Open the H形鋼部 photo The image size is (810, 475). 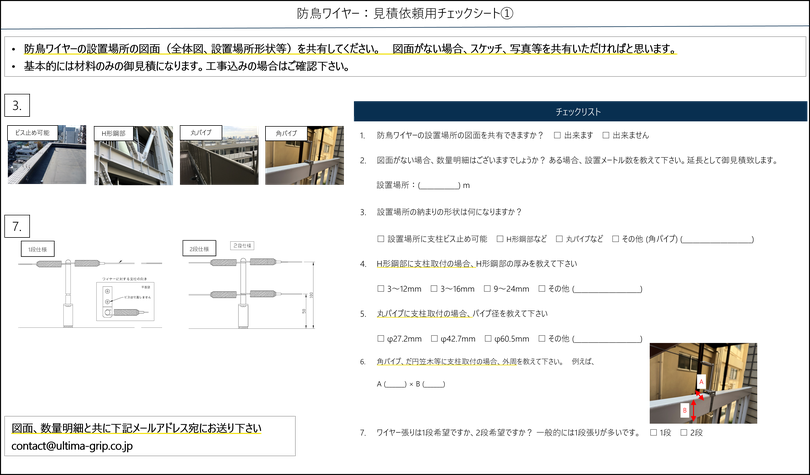pos(133,155)
